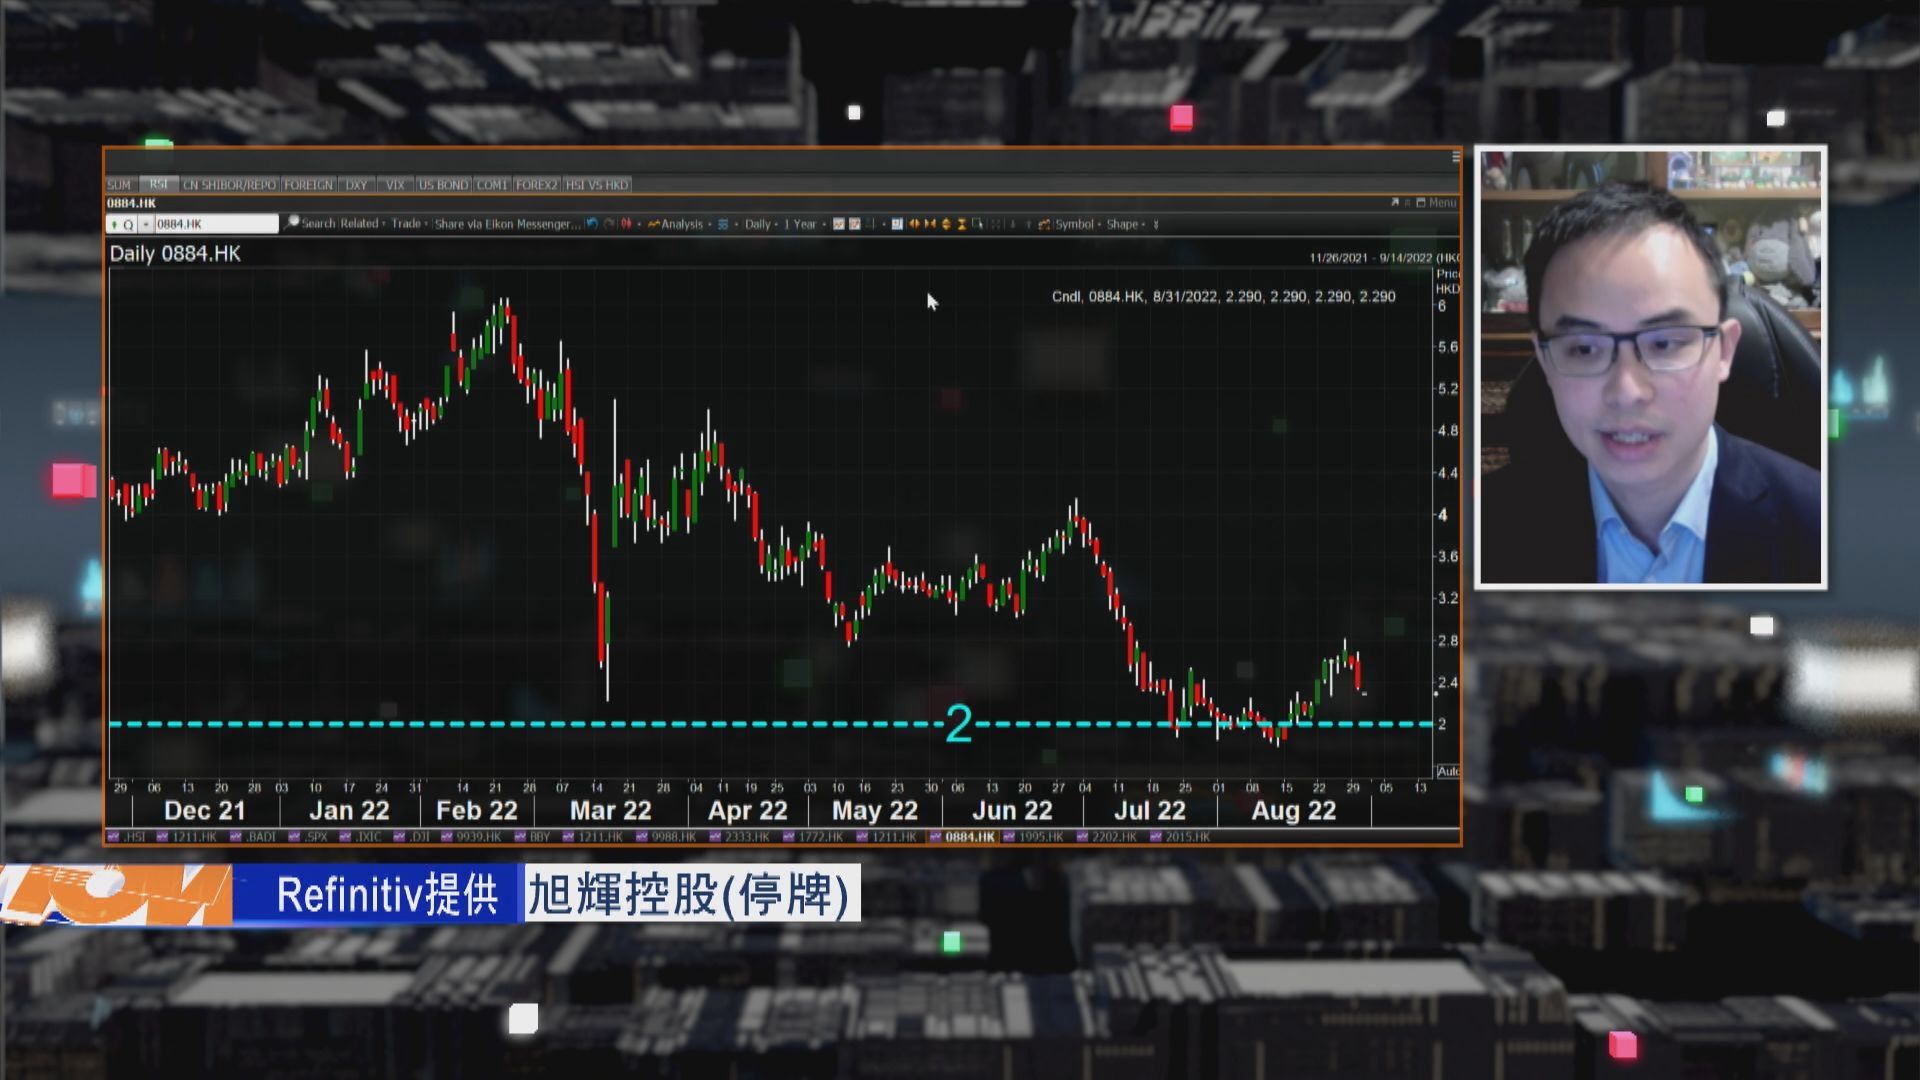
Task: Select the HSI VS HKD tab
Action: tap(597, 184)
